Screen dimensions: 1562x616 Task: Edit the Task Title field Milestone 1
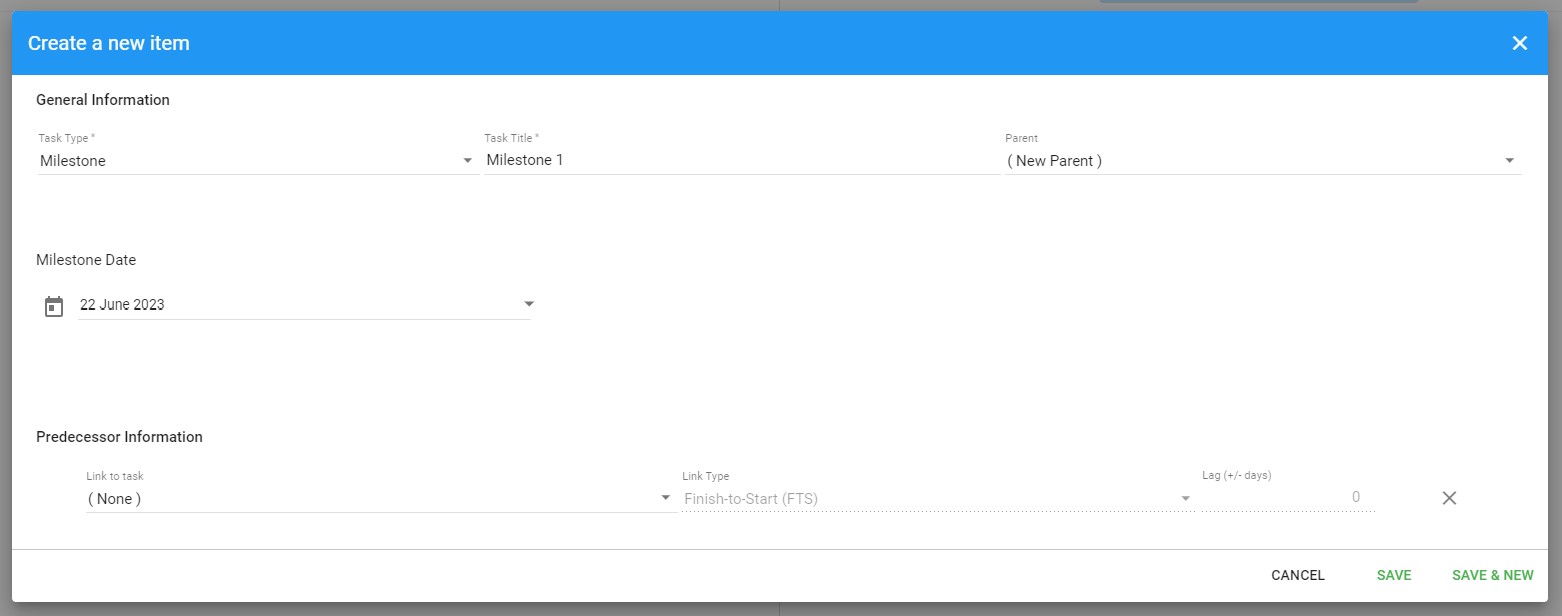pos(742,160)
